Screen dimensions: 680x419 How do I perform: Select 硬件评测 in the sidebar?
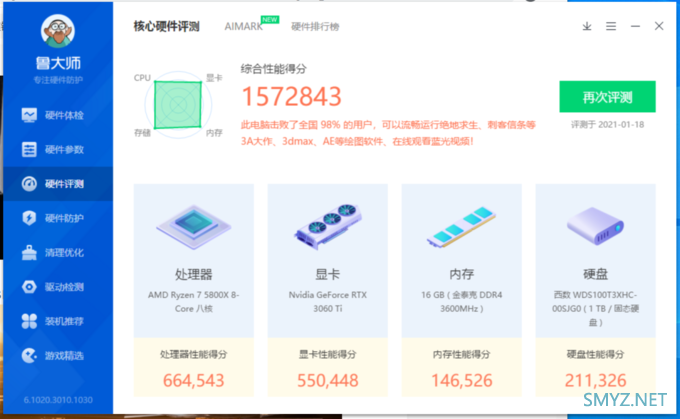pyautogui.click(x=58, y=184)
